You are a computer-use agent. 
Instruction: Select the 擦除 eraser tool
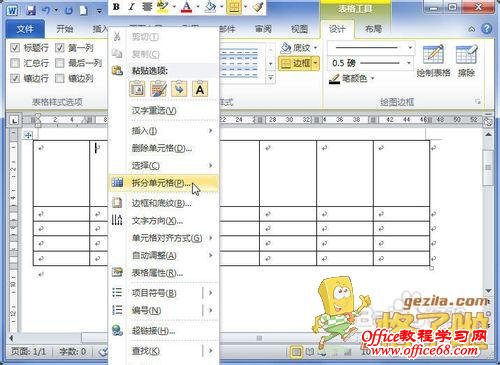tap(466, 61)
